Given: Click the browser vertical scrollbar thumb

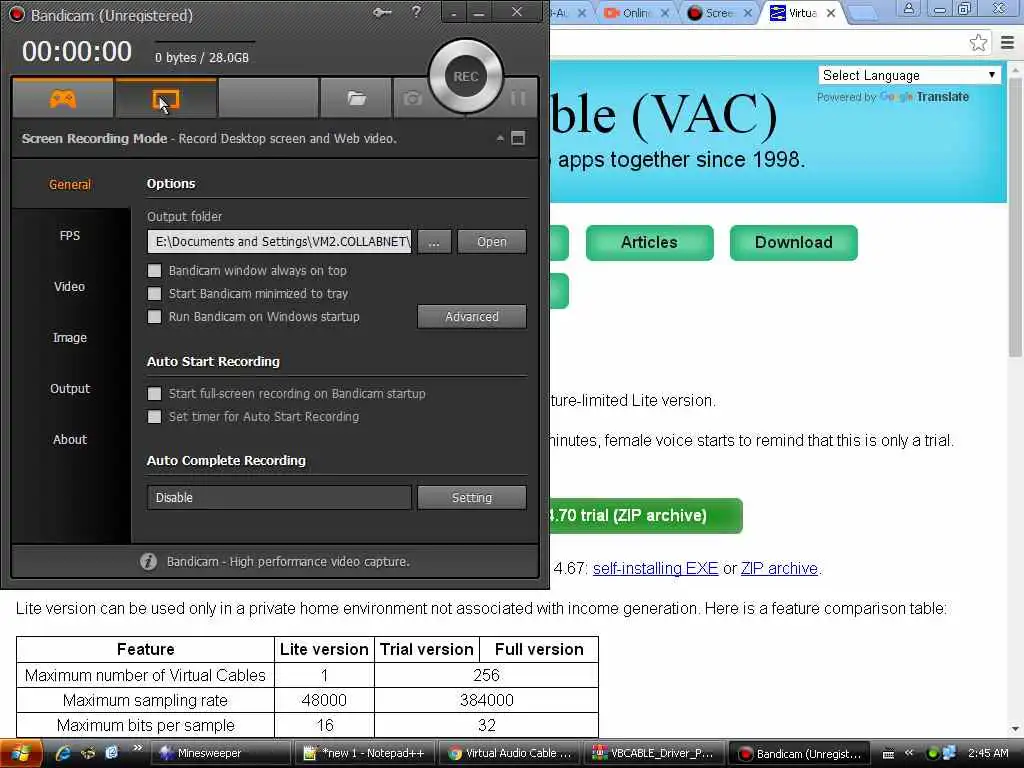Looking at the screenshot, I should click(1015, 216).
